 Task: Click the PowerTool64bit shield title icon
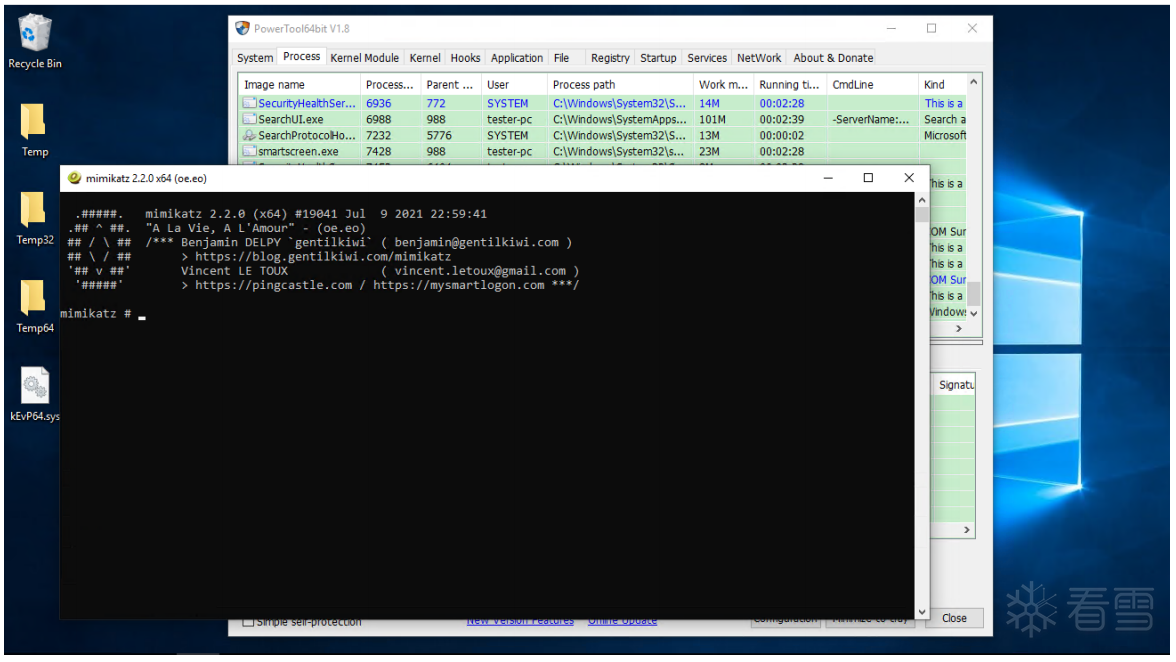coord(242,28)
